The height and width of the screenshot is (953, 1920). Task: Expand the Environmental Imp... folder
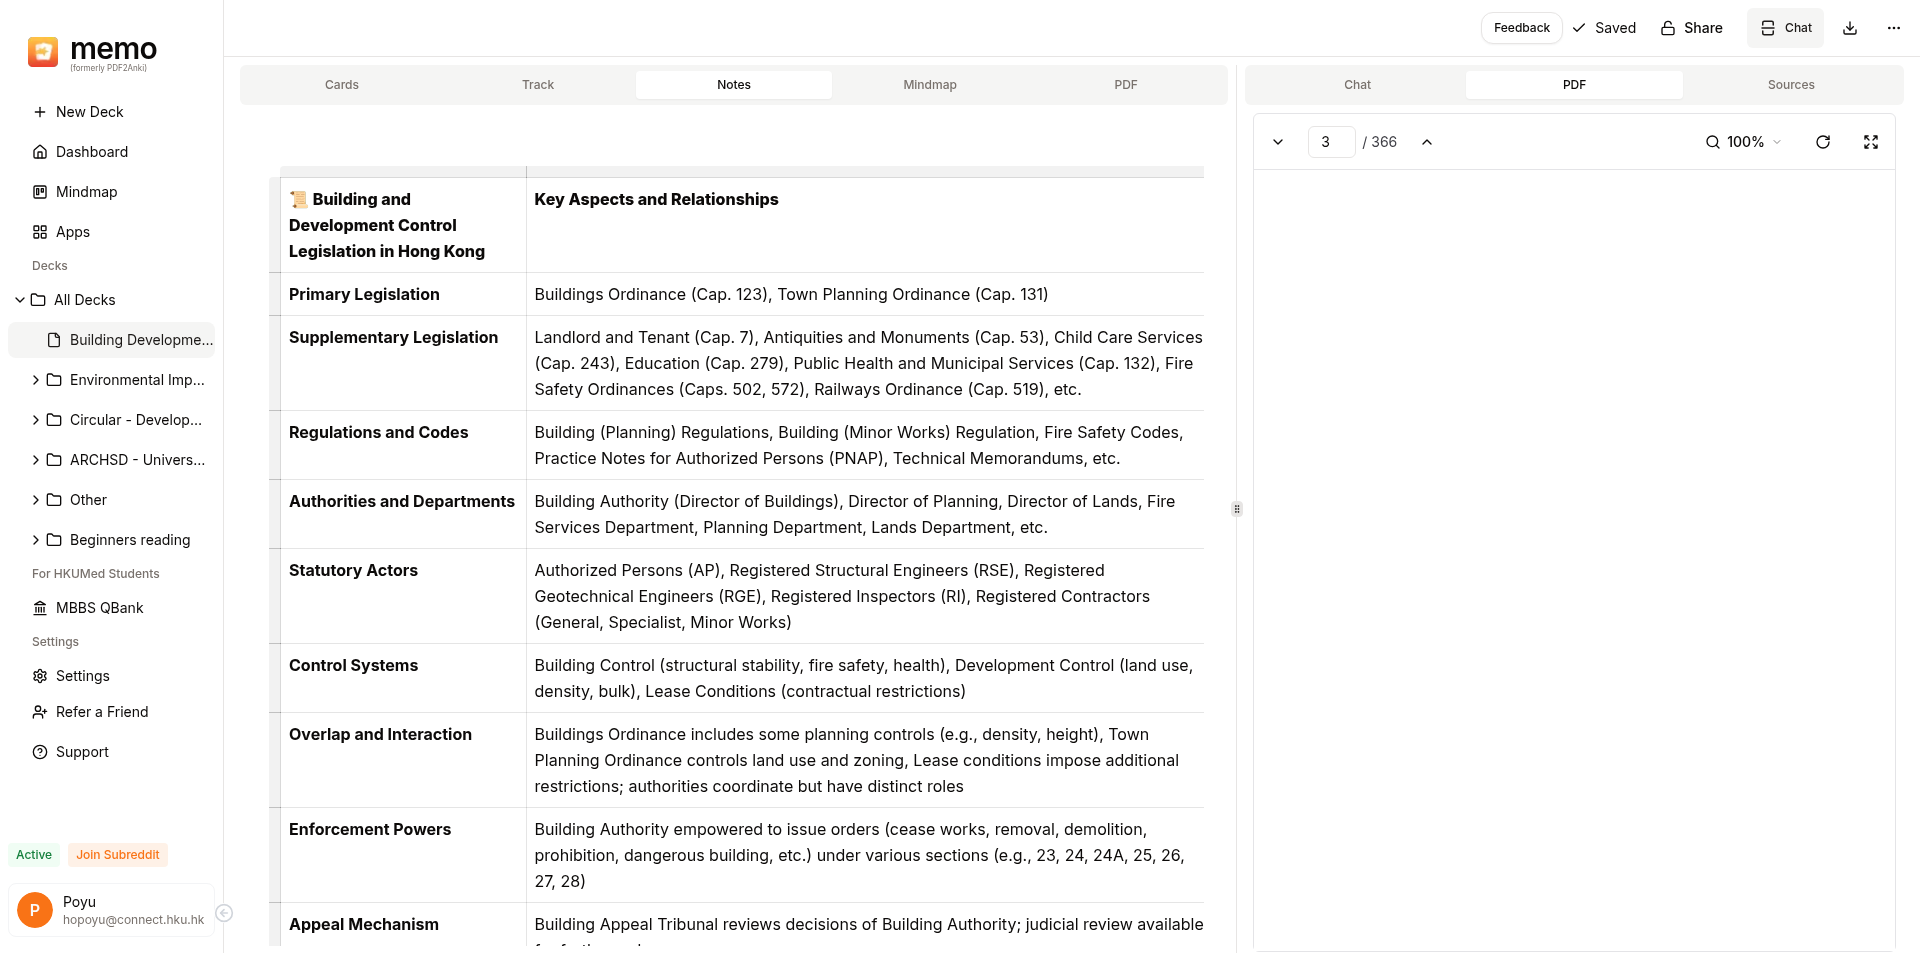pos(36,380)
